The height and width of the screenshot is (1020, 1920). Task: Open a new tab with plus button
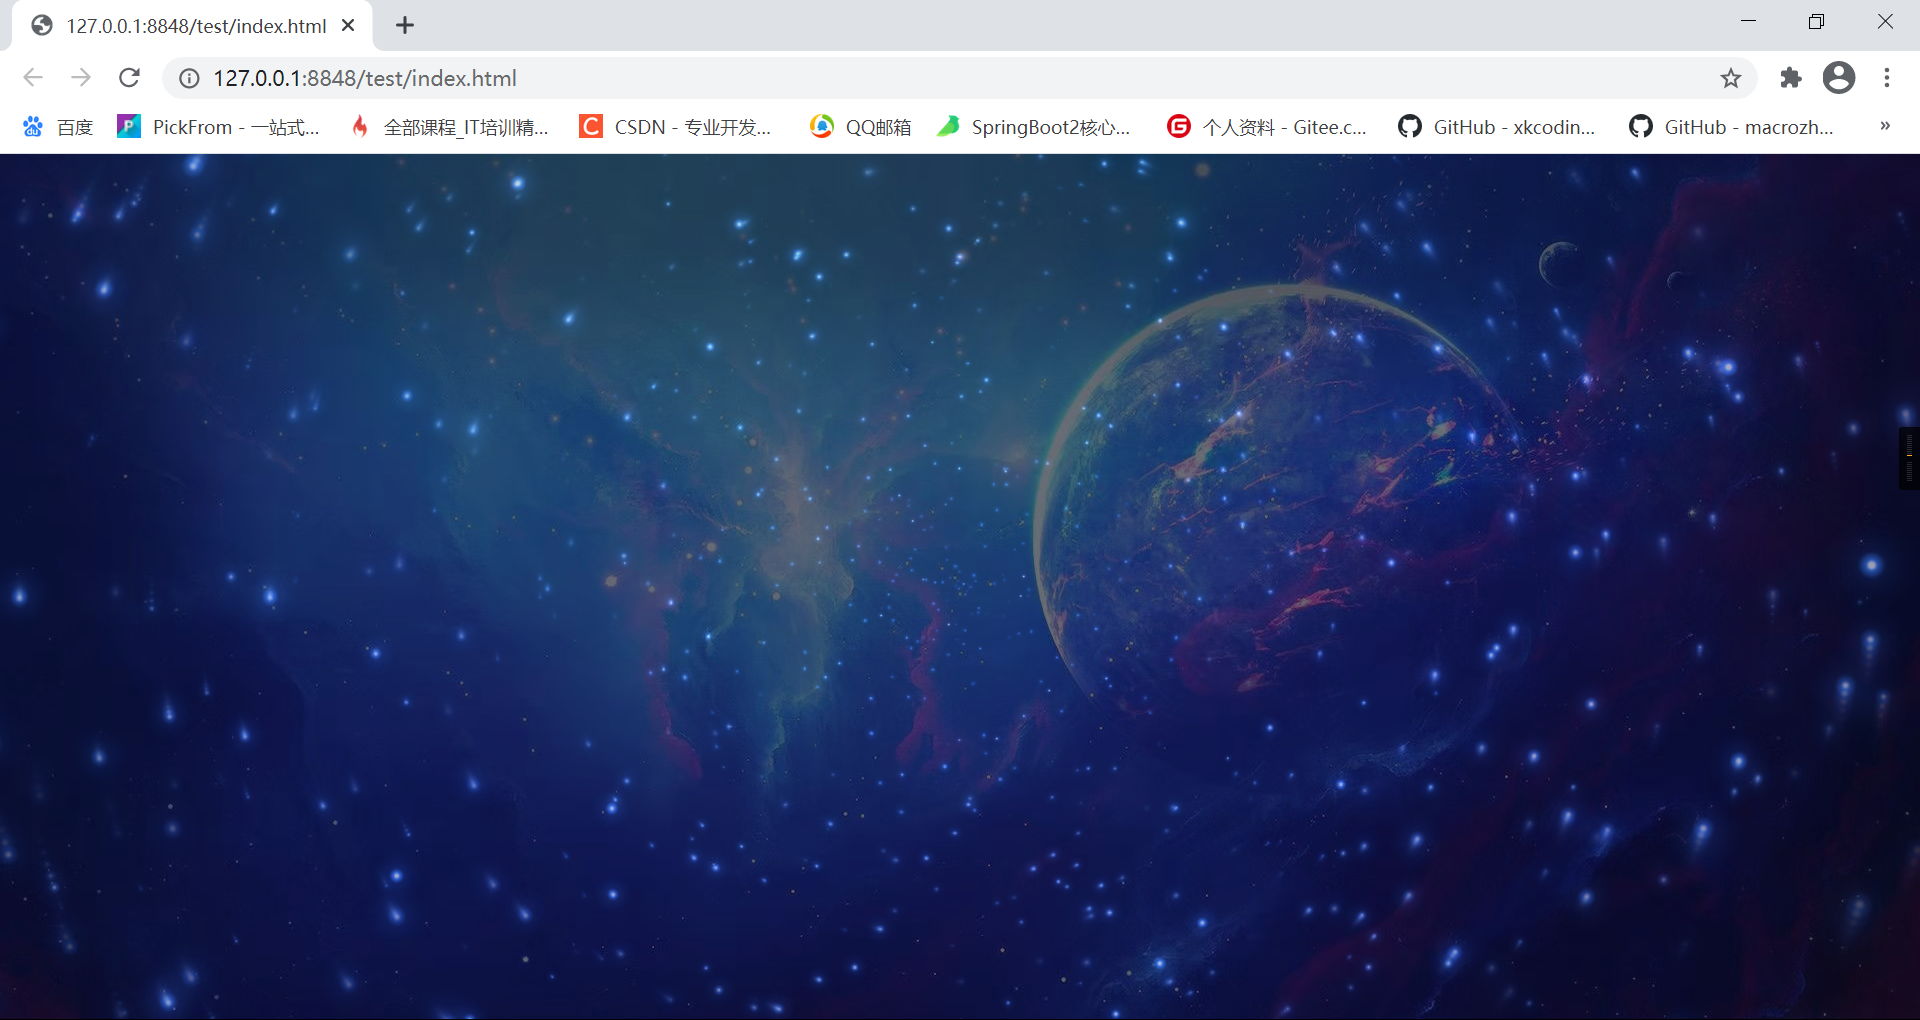pos(405,26)
